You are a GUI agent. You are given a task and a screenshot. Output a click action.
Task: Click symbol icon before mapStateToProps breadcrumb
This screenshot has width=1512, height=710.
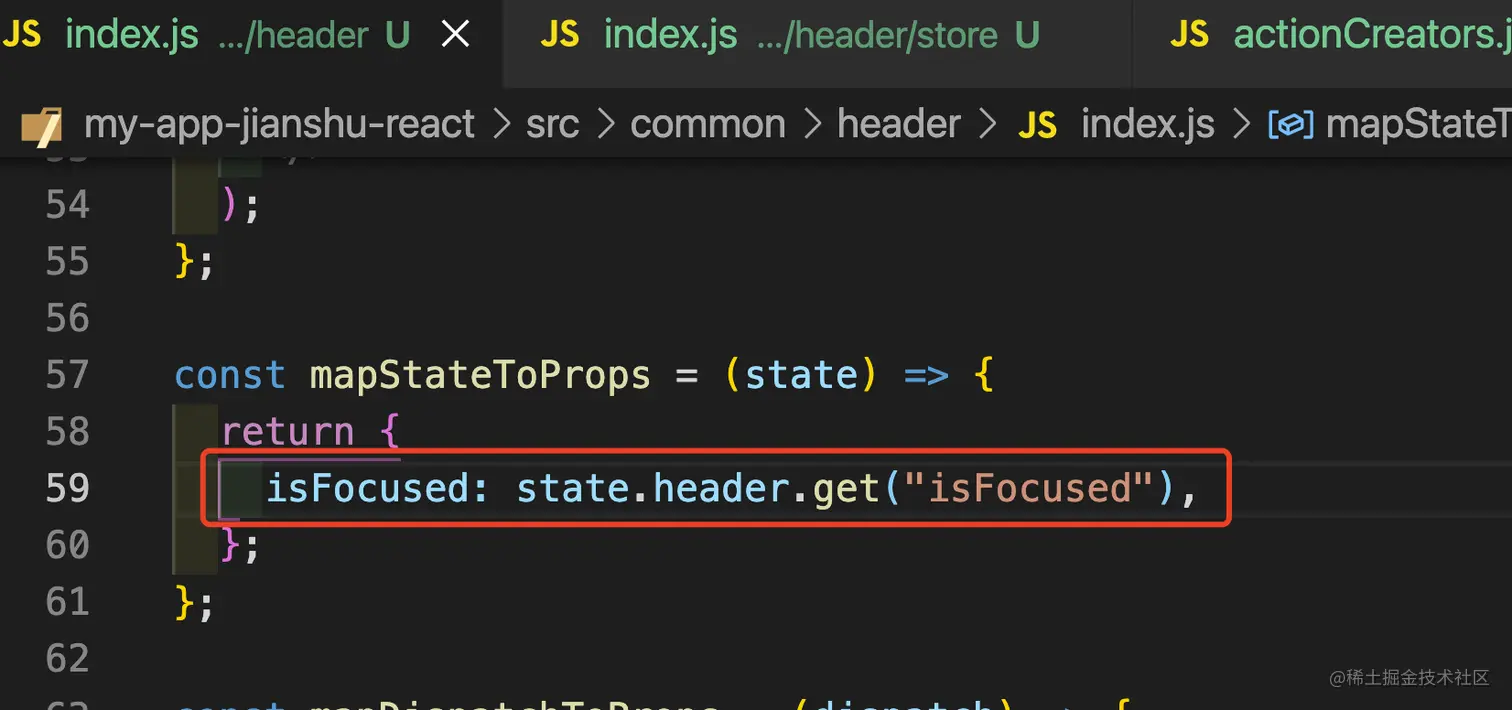tap(1290, 126)
